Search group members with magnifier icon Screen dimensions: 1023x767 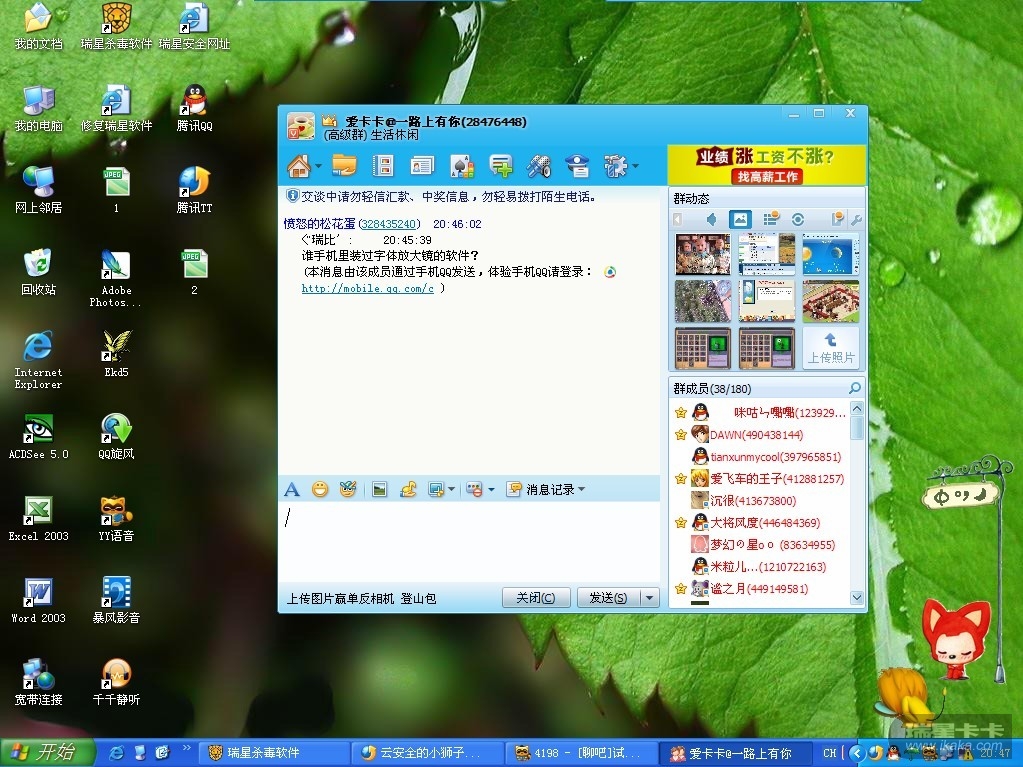pyautogui.click(x=854, y=388)
